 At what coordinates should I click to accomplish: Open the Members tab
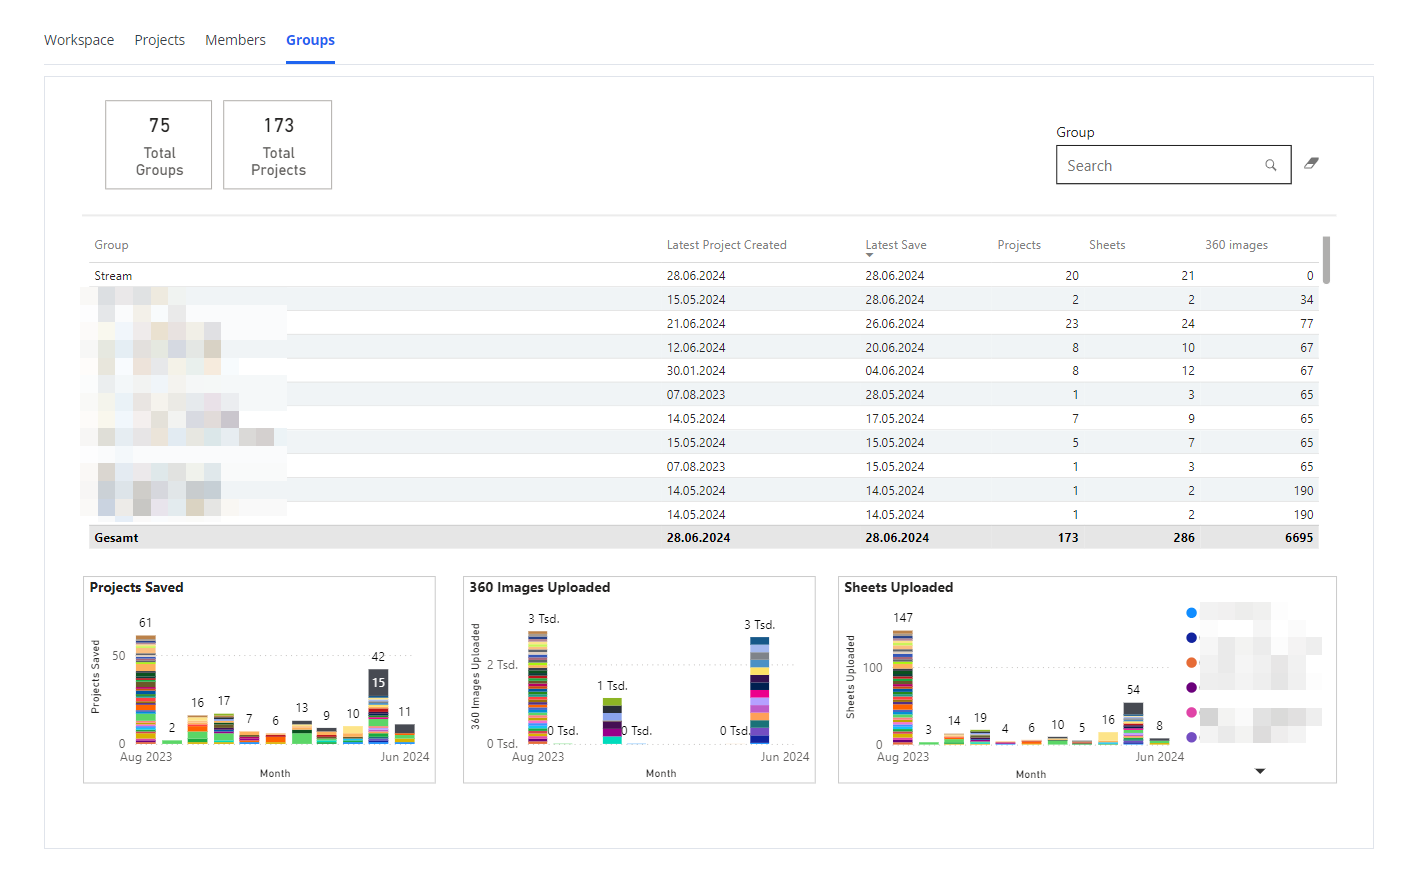(x=235, y=40)
